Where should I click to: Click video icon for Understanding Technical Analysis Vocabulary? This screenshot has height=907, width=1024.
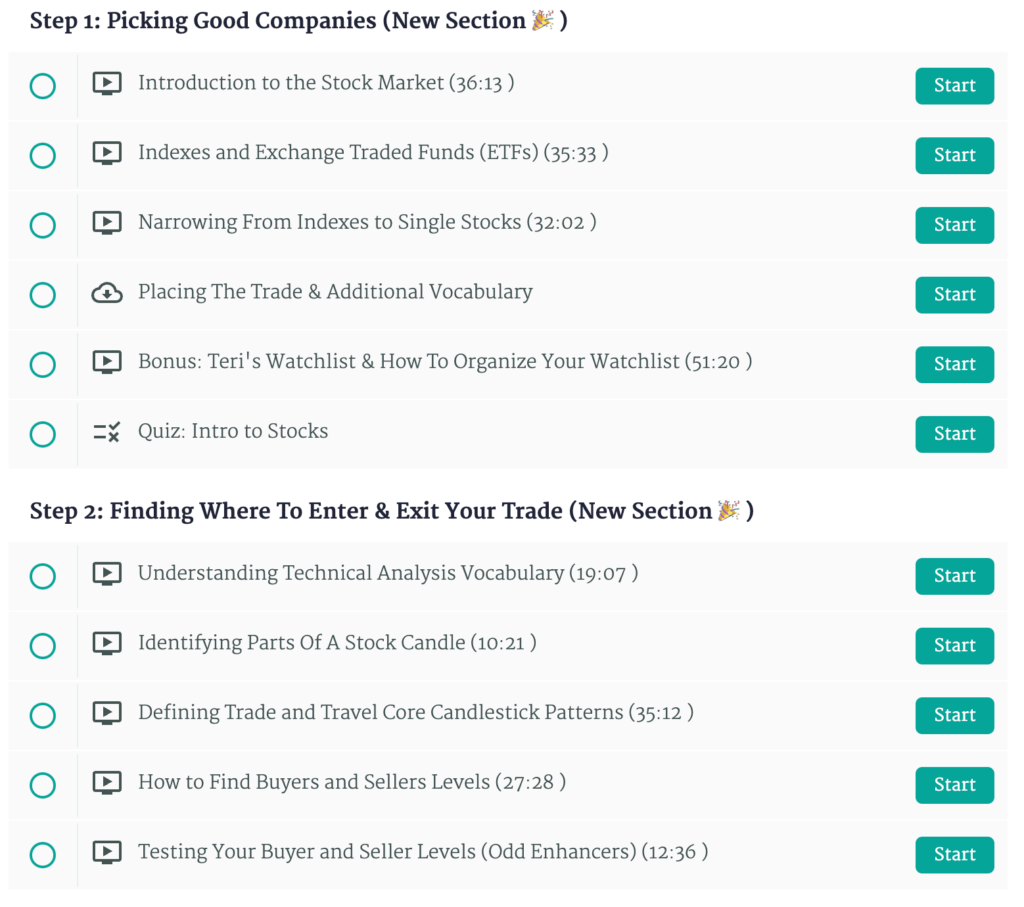click(107, 574)
